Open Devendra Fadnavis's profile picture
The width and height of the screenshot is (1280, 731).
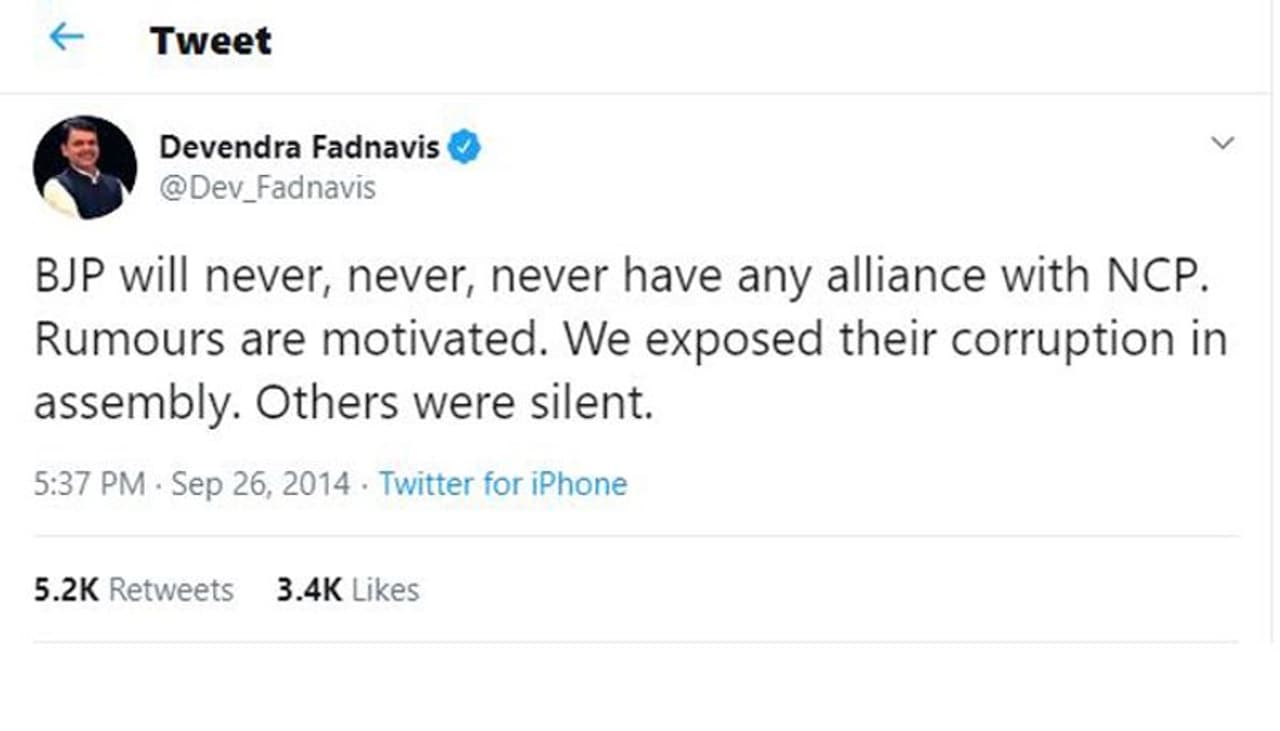[85, 167]
